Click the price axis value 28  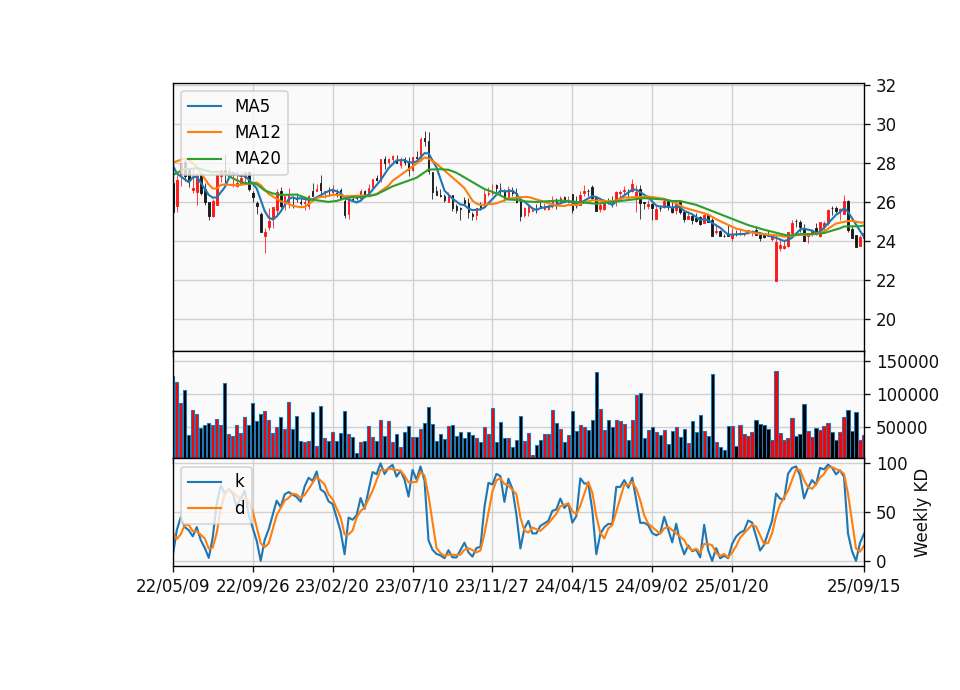885,164
